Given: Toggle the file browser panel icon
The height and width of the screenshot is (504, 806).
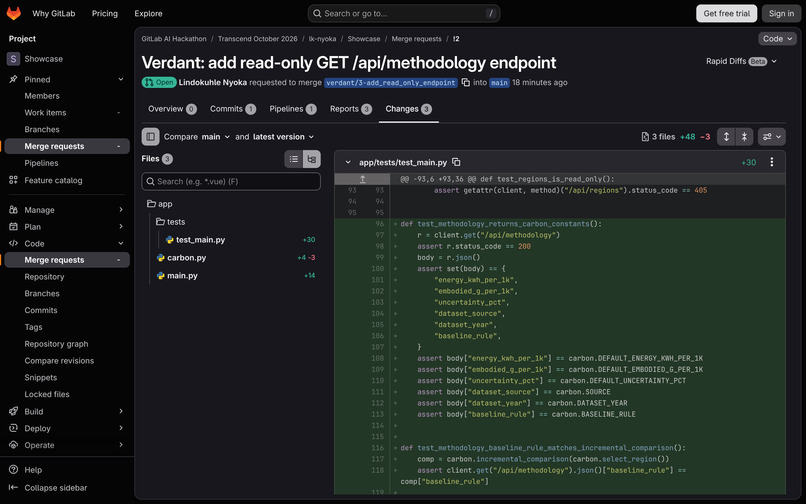Looking at the screenshot, I should click(x=150, y=136).
